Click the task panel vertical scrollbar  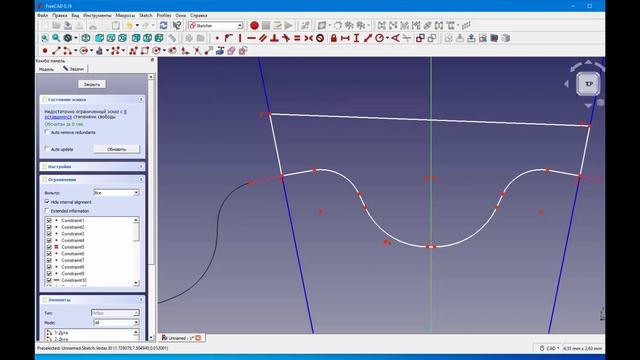point(151,207)
